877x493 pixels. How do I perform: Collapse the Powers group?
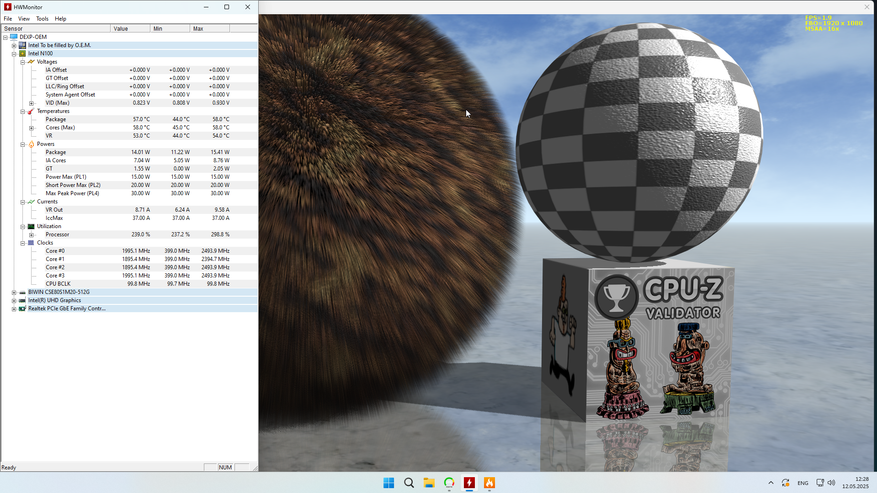(23, 144)
